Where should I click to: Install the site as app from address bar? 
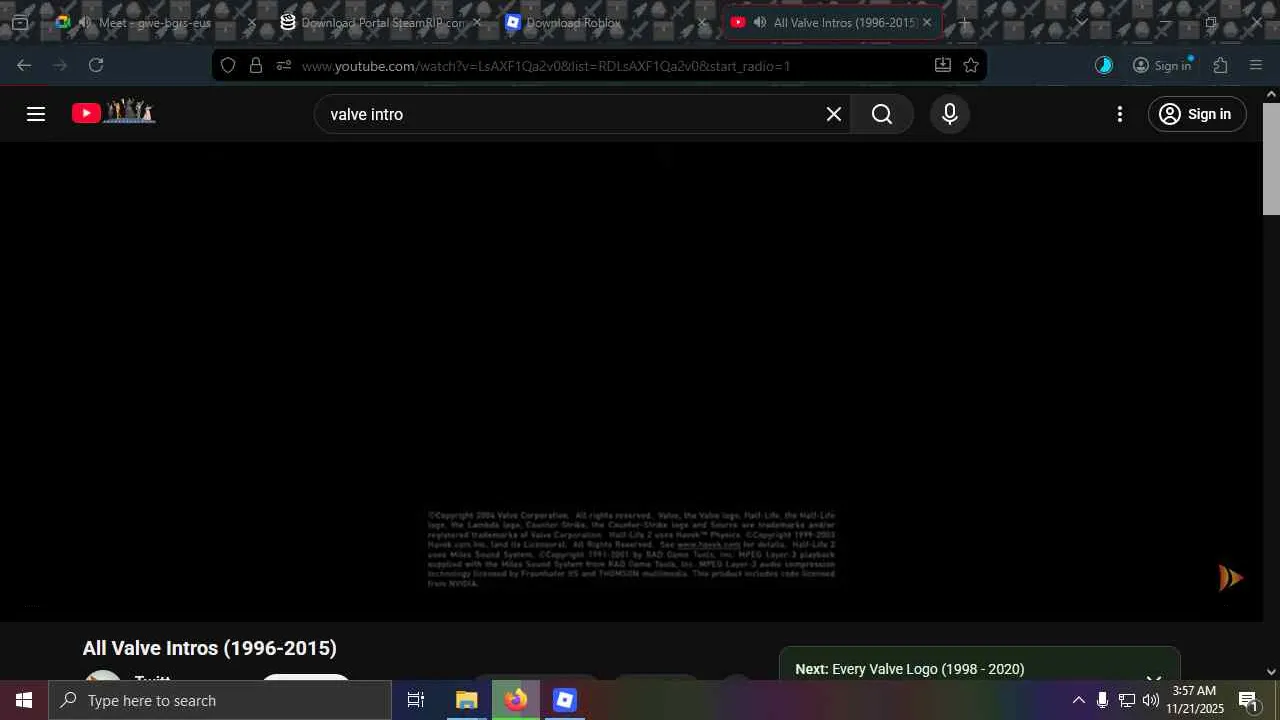[942, 65]
